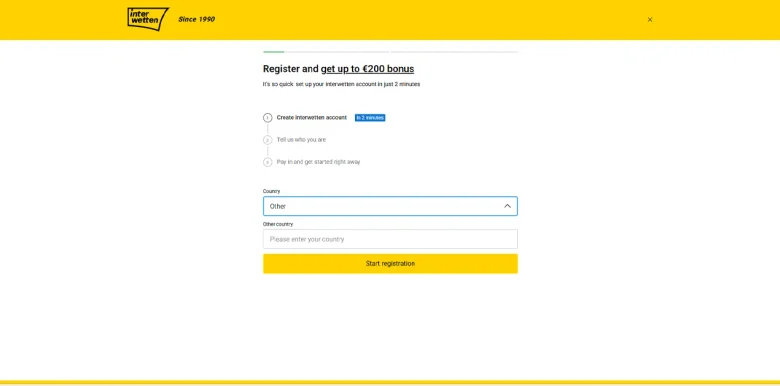Select step 1 circle for Create account
This screenshot has height=386, width=780.
[x=268, y=118]
